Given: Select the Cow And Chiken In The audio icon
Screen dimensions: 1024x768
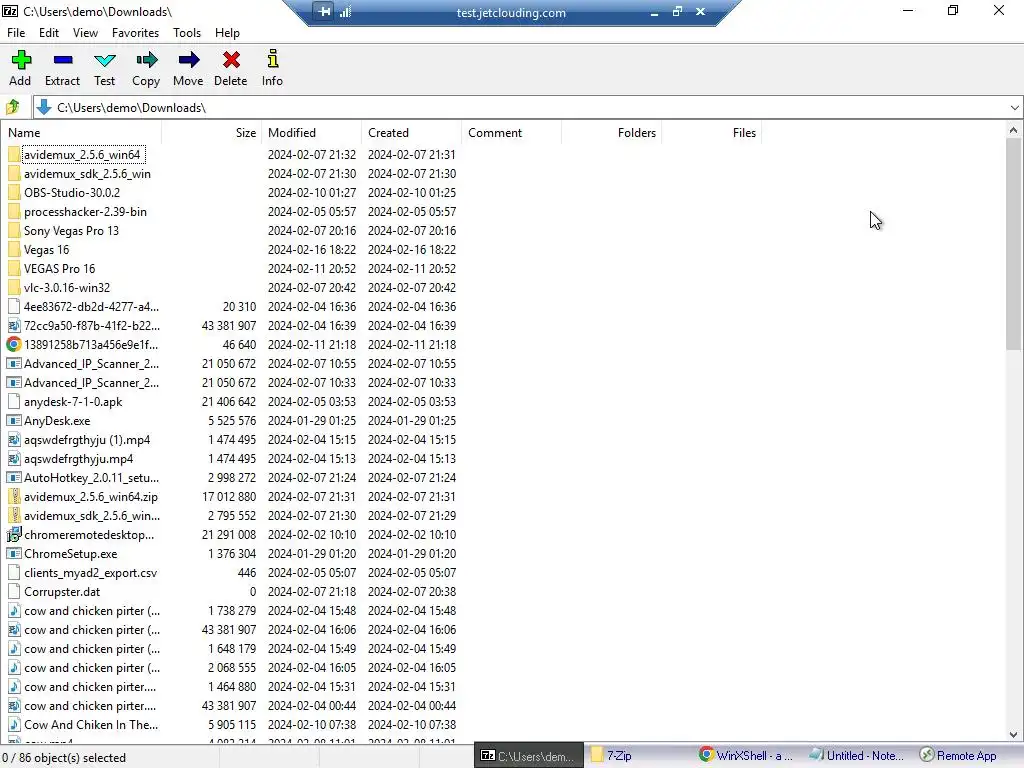Looking at the screenshot, I should click(14, 724).
